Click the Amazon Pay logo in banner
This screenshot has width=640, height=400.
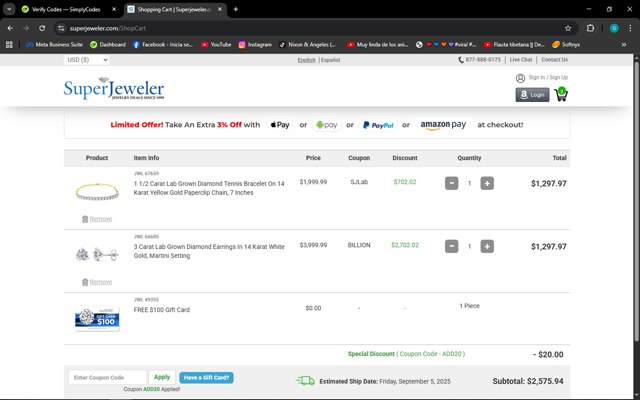pyautogui.click(x=443, y=125)
